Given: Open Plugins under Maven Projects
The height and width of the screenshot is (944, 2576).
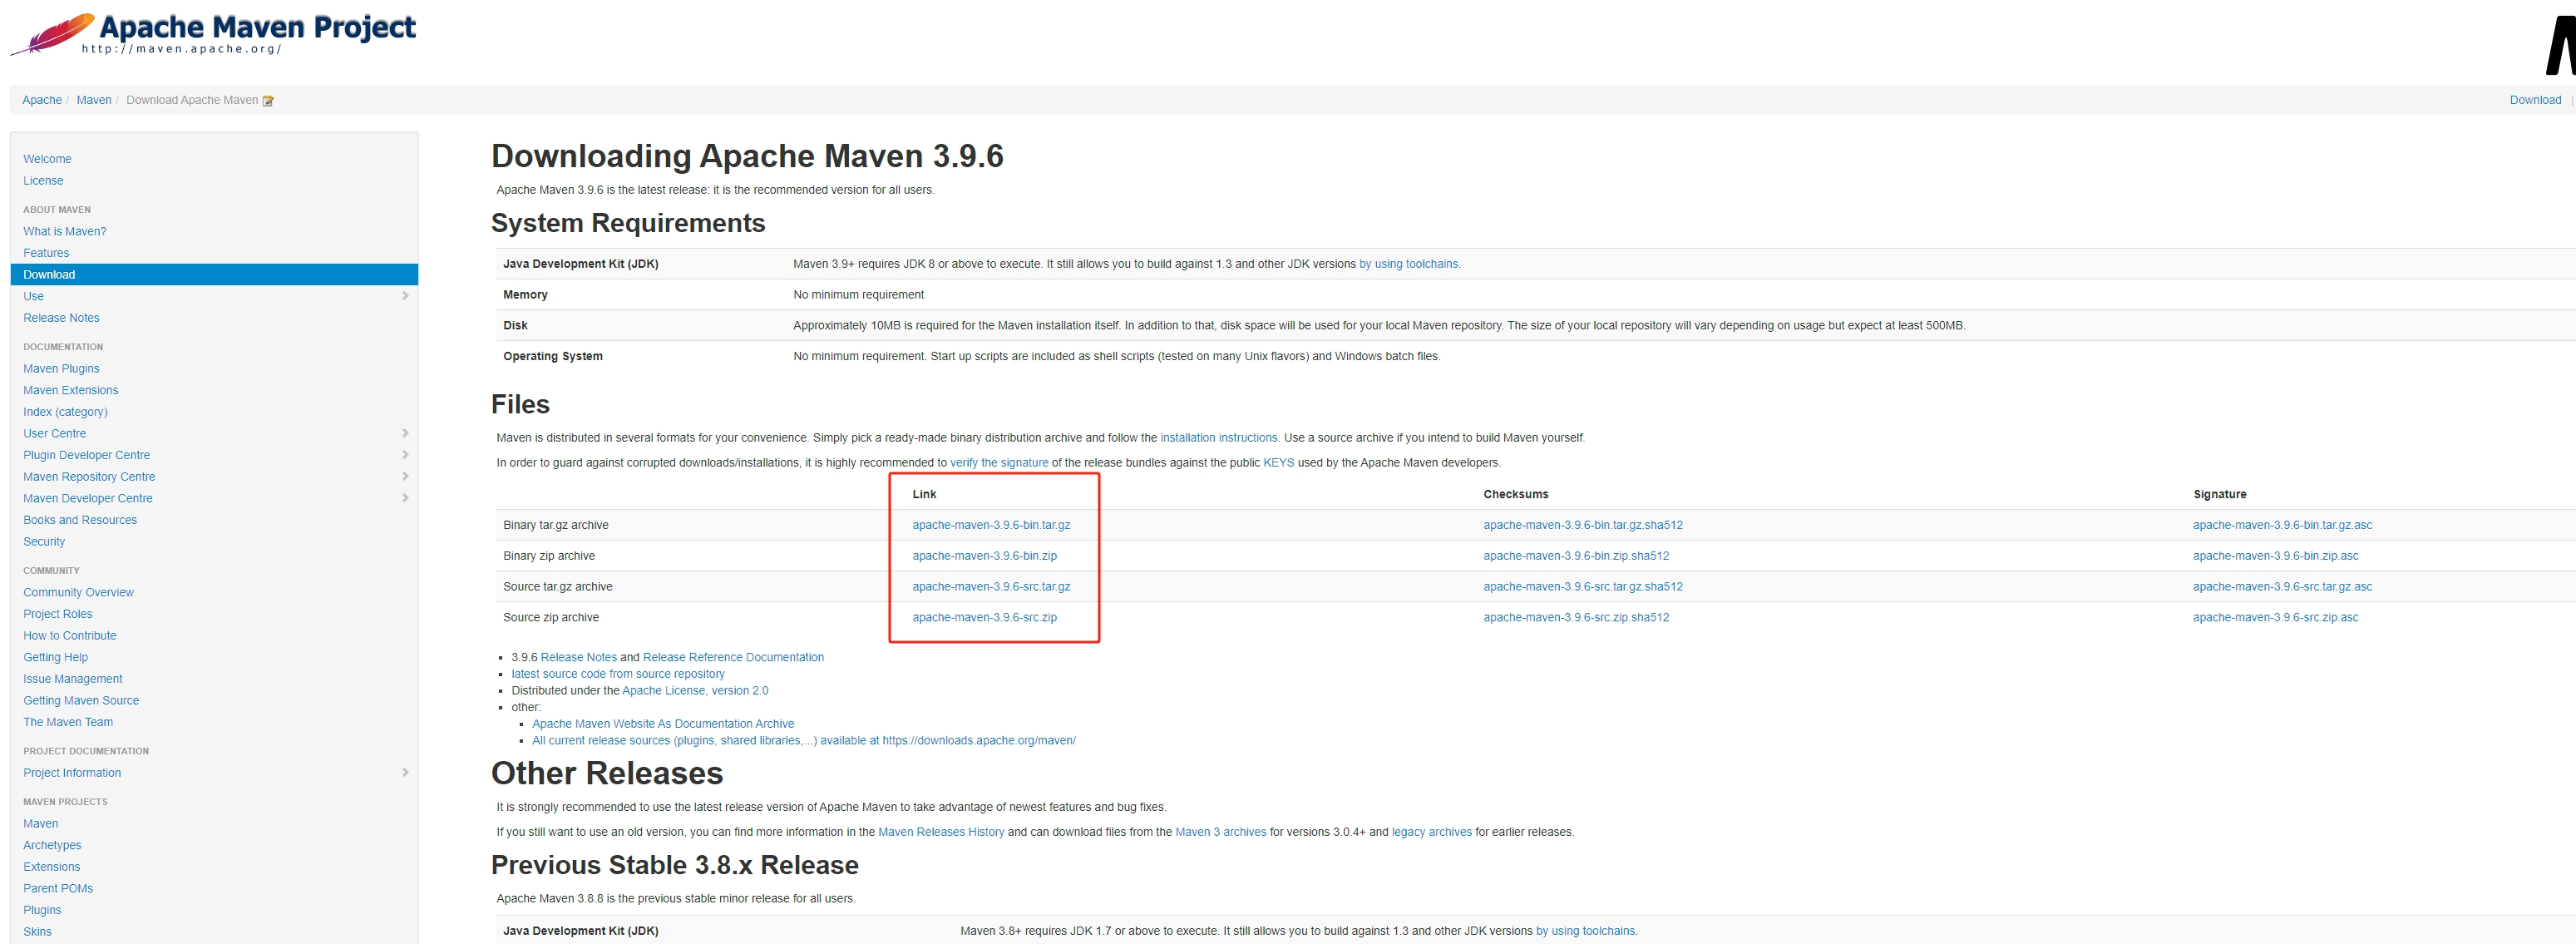Looking at the screenshot, I should point(42,910).
